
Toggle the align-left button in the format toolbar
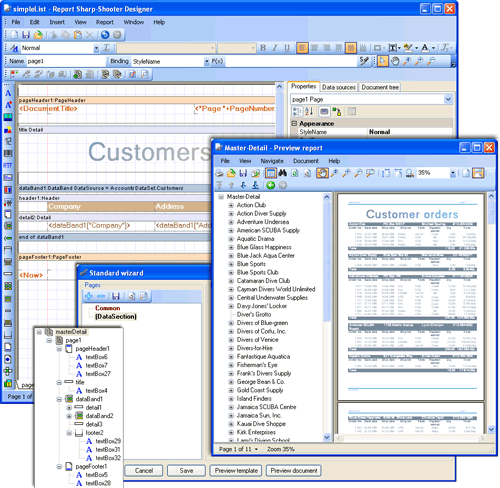(x=302, y=48)
